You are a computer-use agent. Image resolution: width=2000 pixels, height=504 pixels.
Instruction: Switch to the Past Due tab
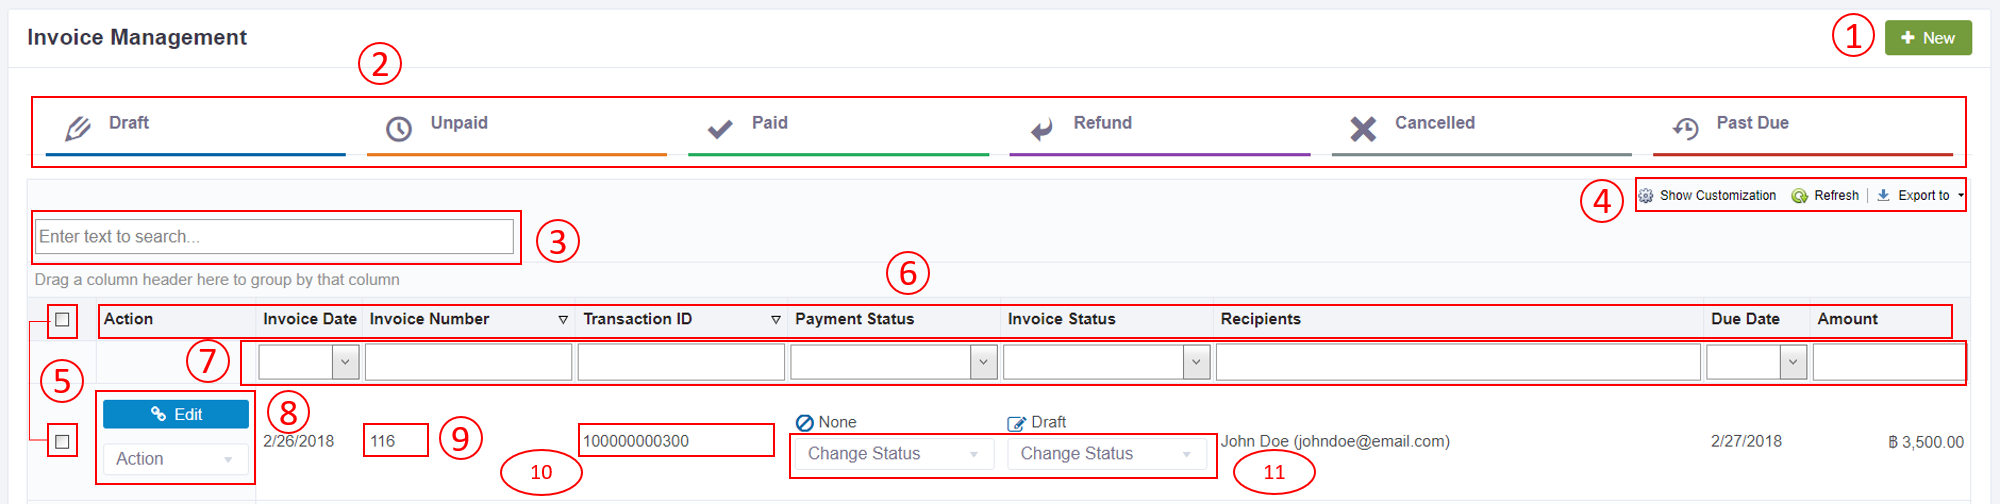tap(1752, 123)
